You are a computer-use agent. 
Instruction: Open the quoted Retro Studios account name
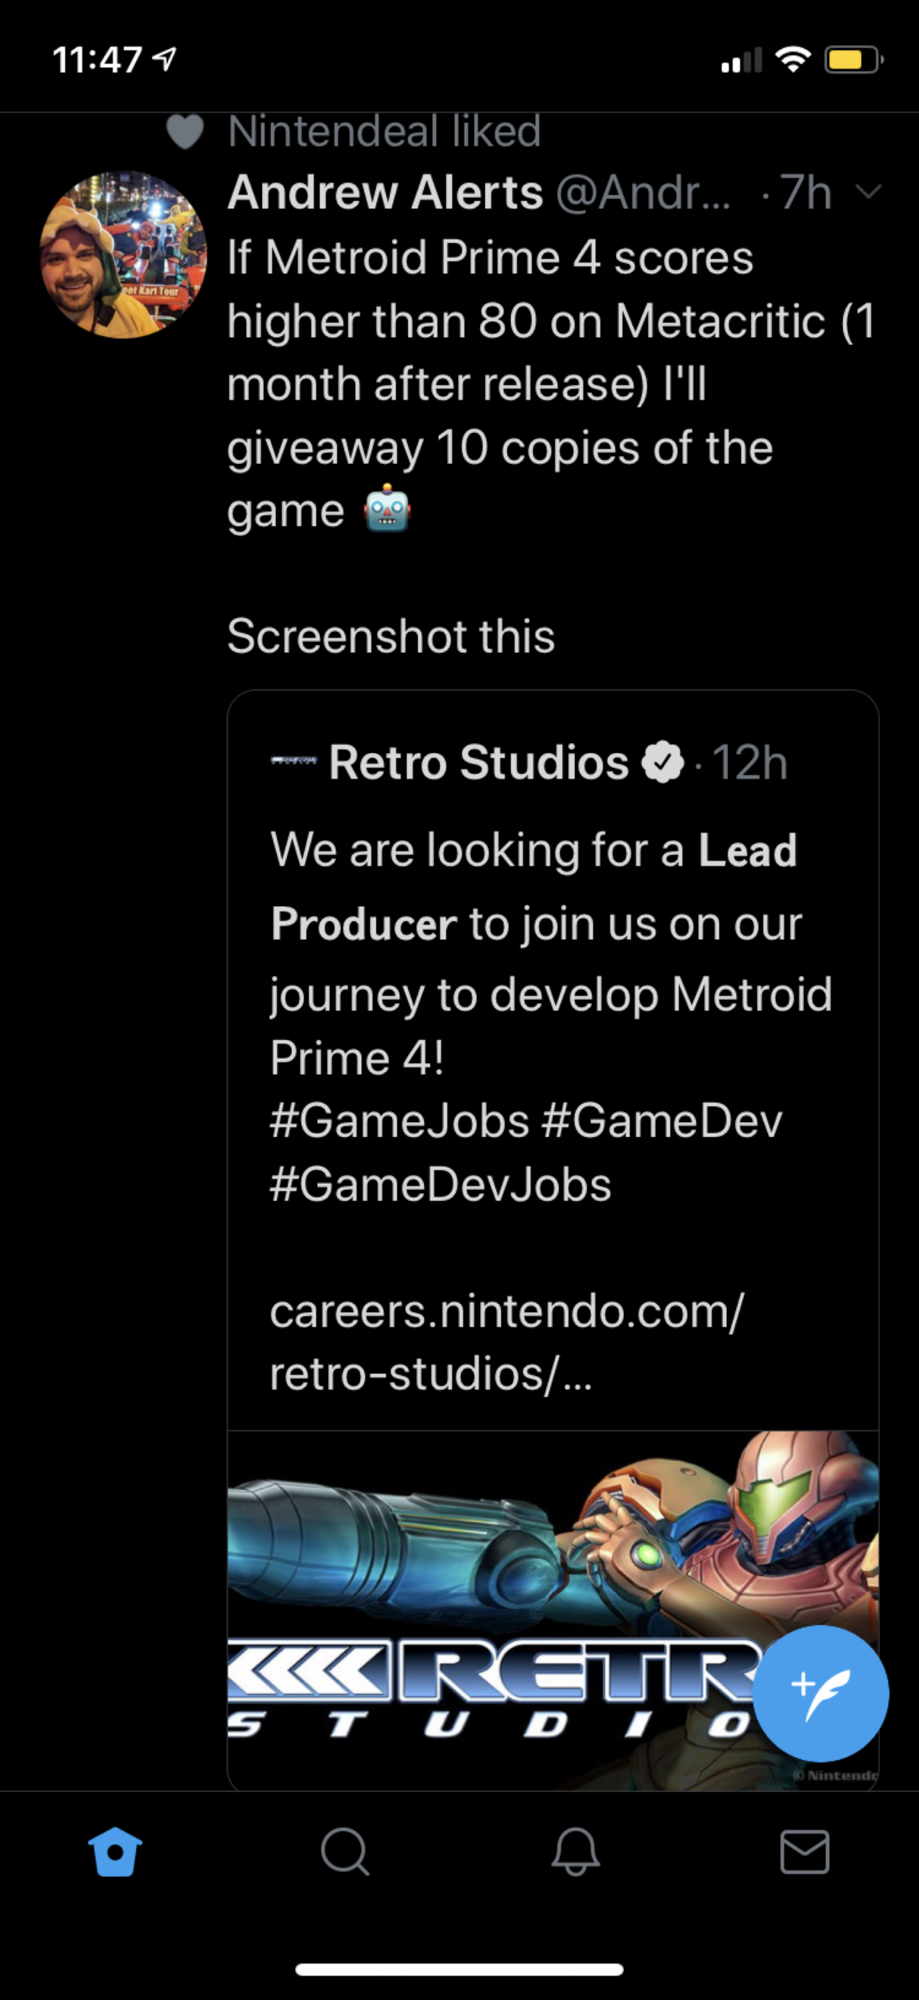(x=478, y=763)
